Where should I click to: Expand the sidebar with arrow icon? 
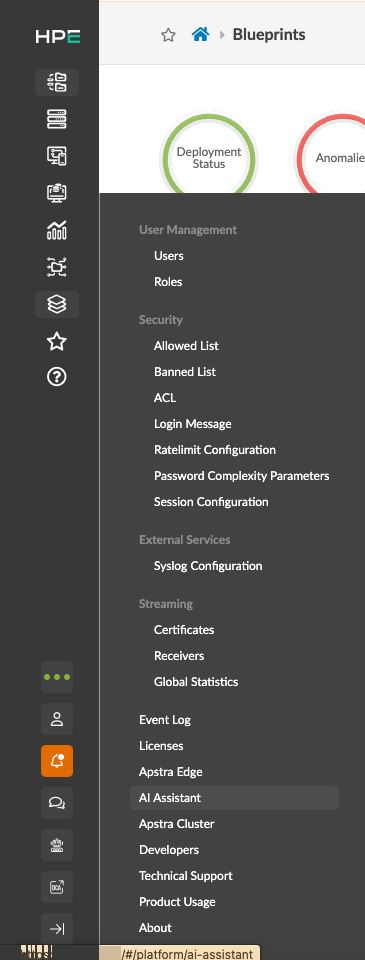[x=57, y=929]
